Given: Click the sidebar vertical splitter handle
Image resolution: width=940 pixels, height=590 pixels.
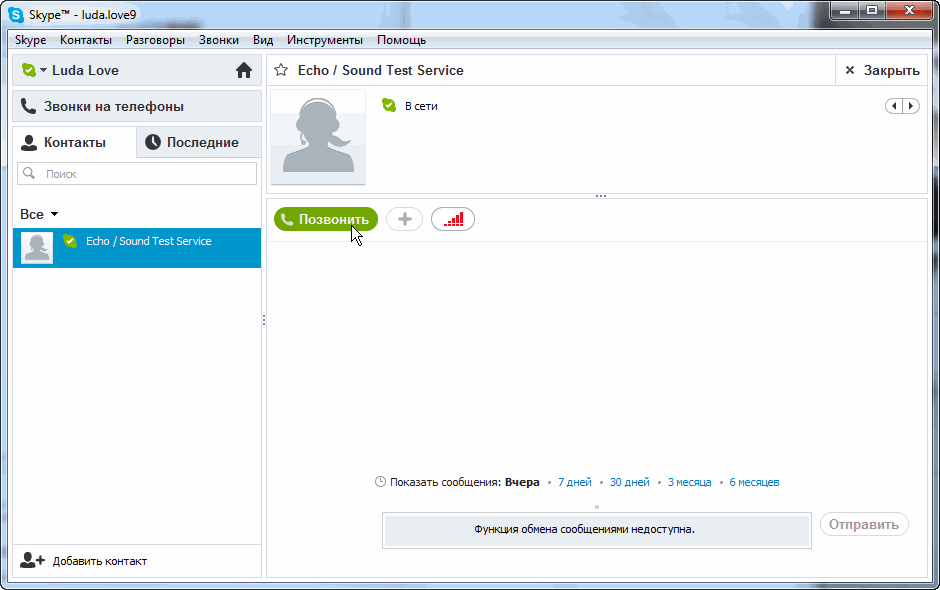Looking at the screenshot, I should (264, 320).
